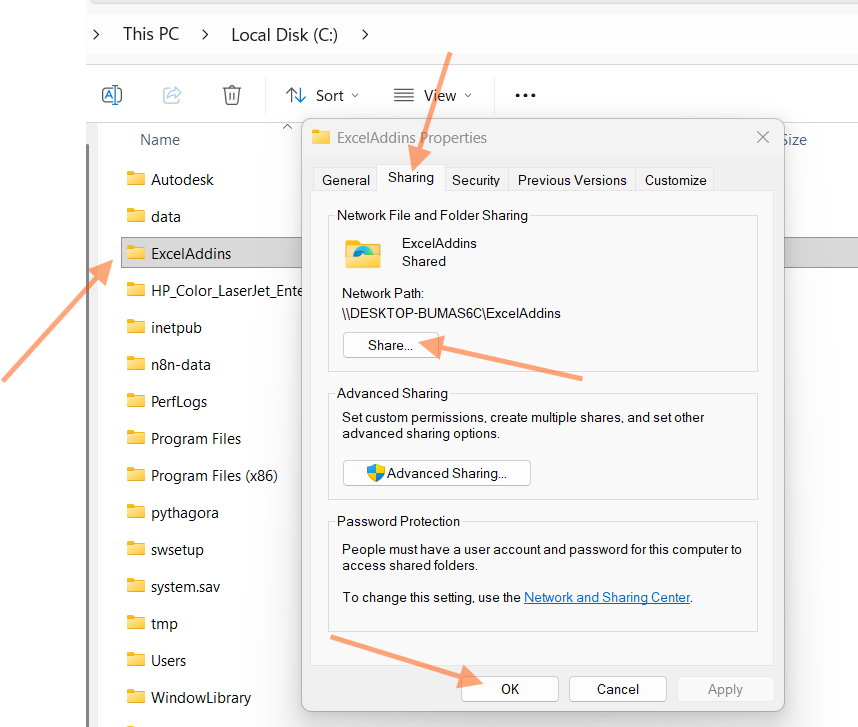The width and height of the screenshot is (858, 727).
Task: Click the pythagora folder icon
Action: click(x=136, y=511)
